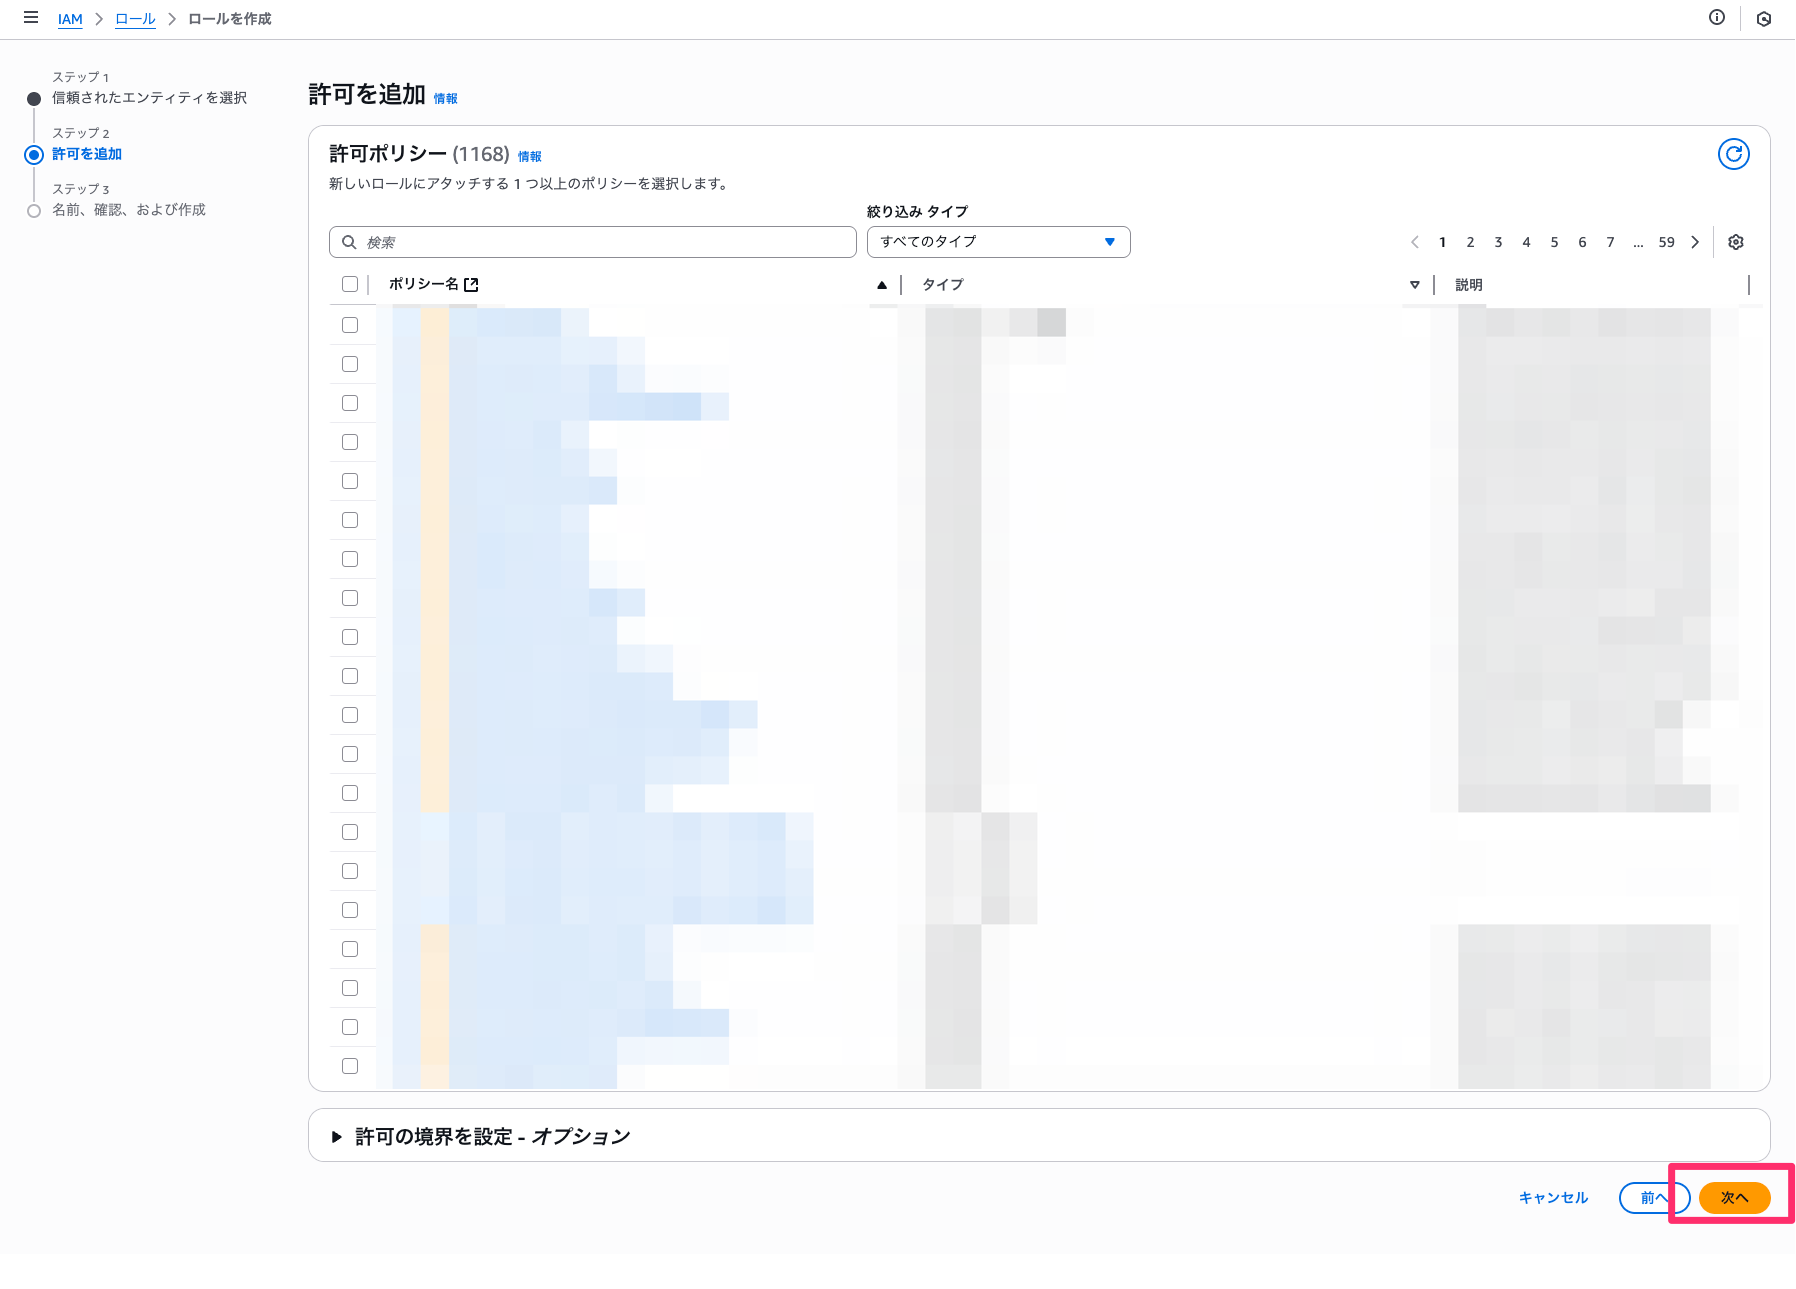Open the すべてのタイプ filter dropdown
Image resolution: width=1796 pixels, height=1289 pixels.
(997, 241)
